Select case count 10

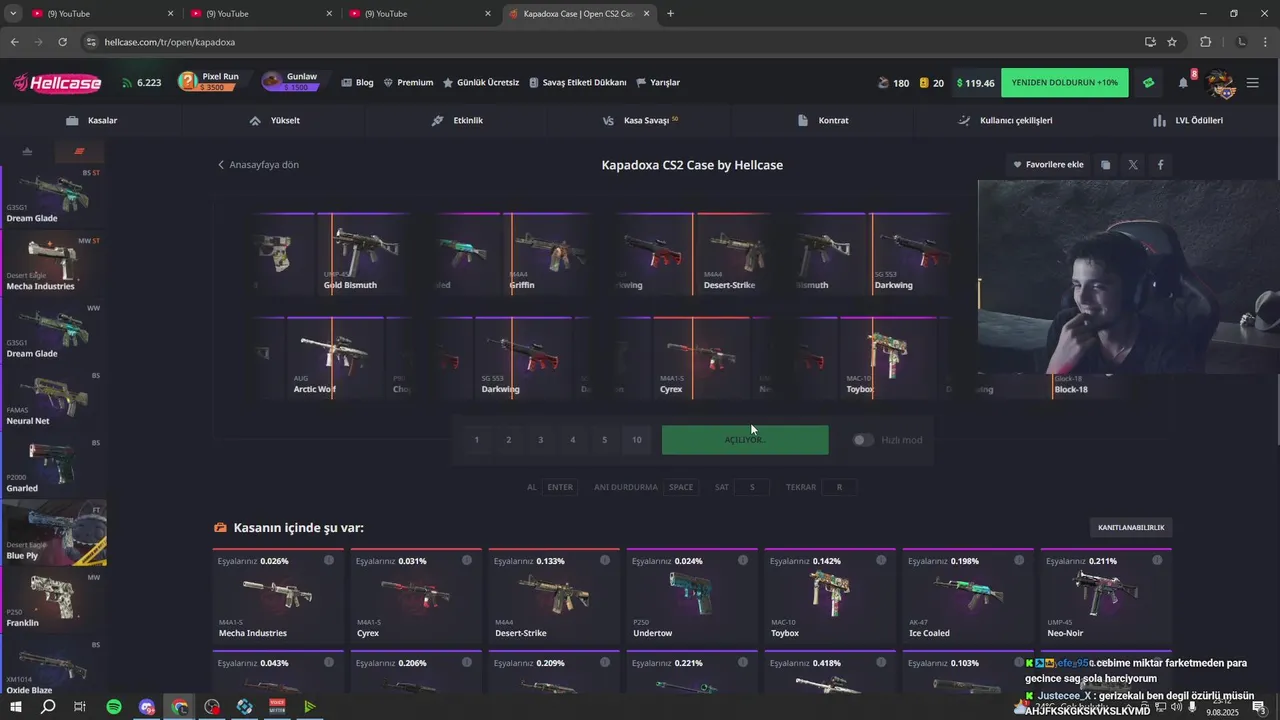click(637, 440)
